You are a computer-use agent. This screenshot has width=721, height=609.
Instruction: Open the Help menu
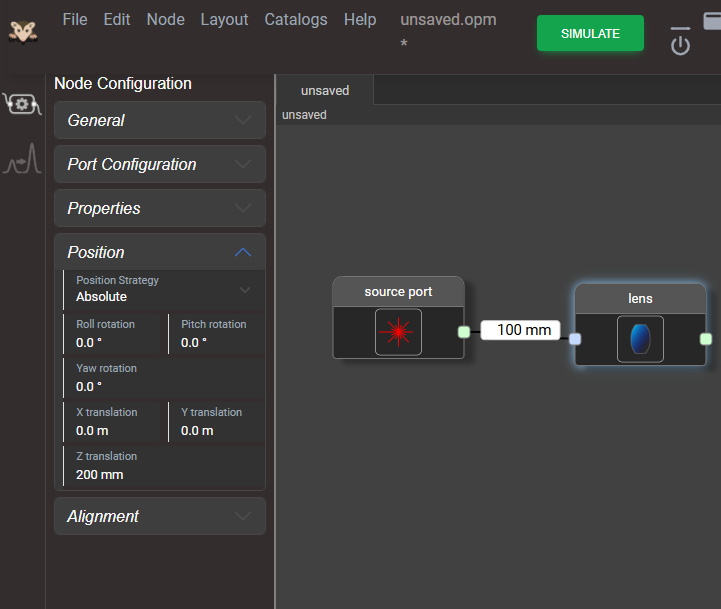point(360,20)
